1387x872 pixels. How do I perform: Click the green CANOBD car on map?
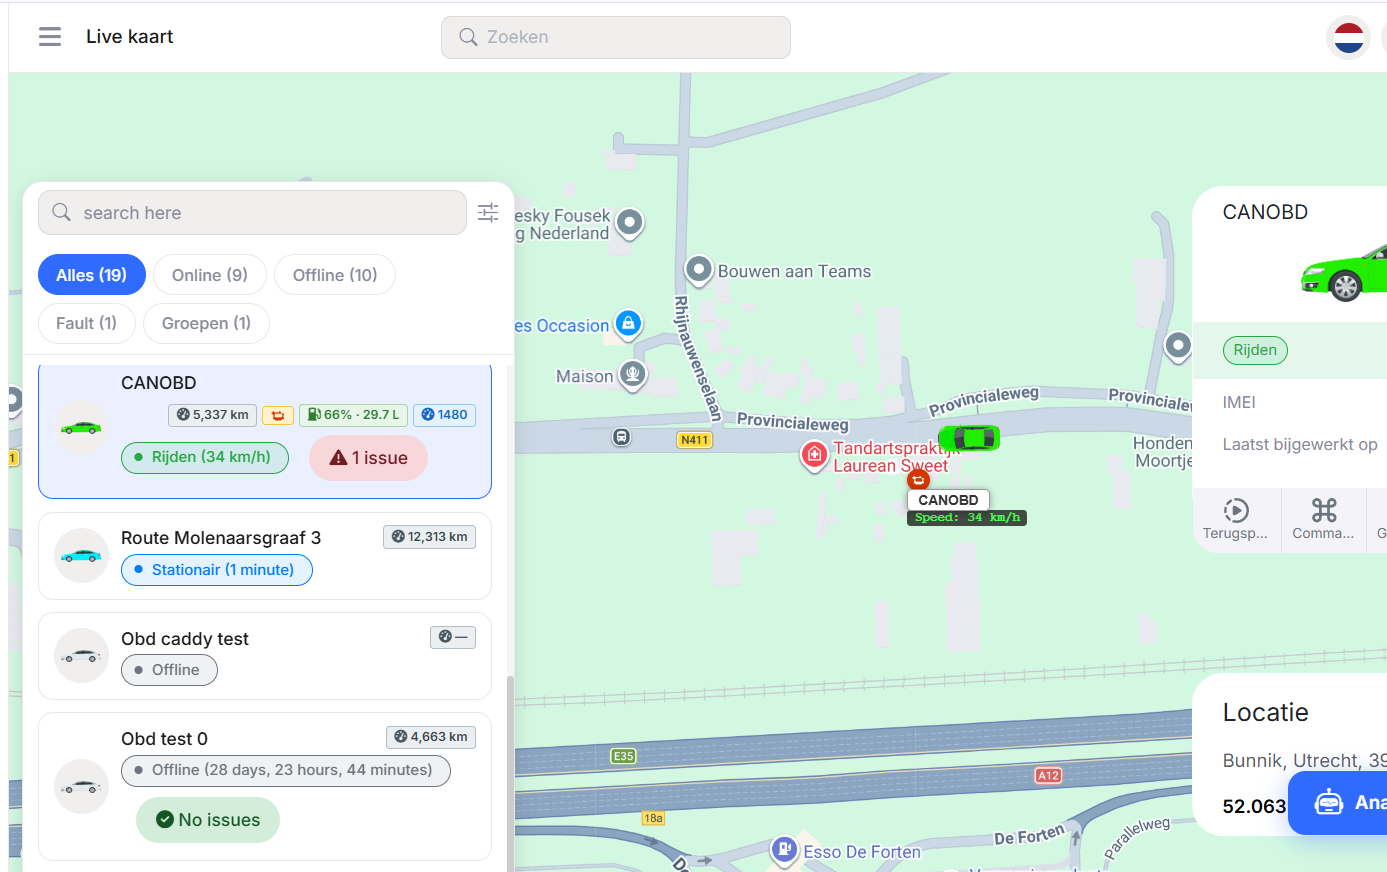969,438
